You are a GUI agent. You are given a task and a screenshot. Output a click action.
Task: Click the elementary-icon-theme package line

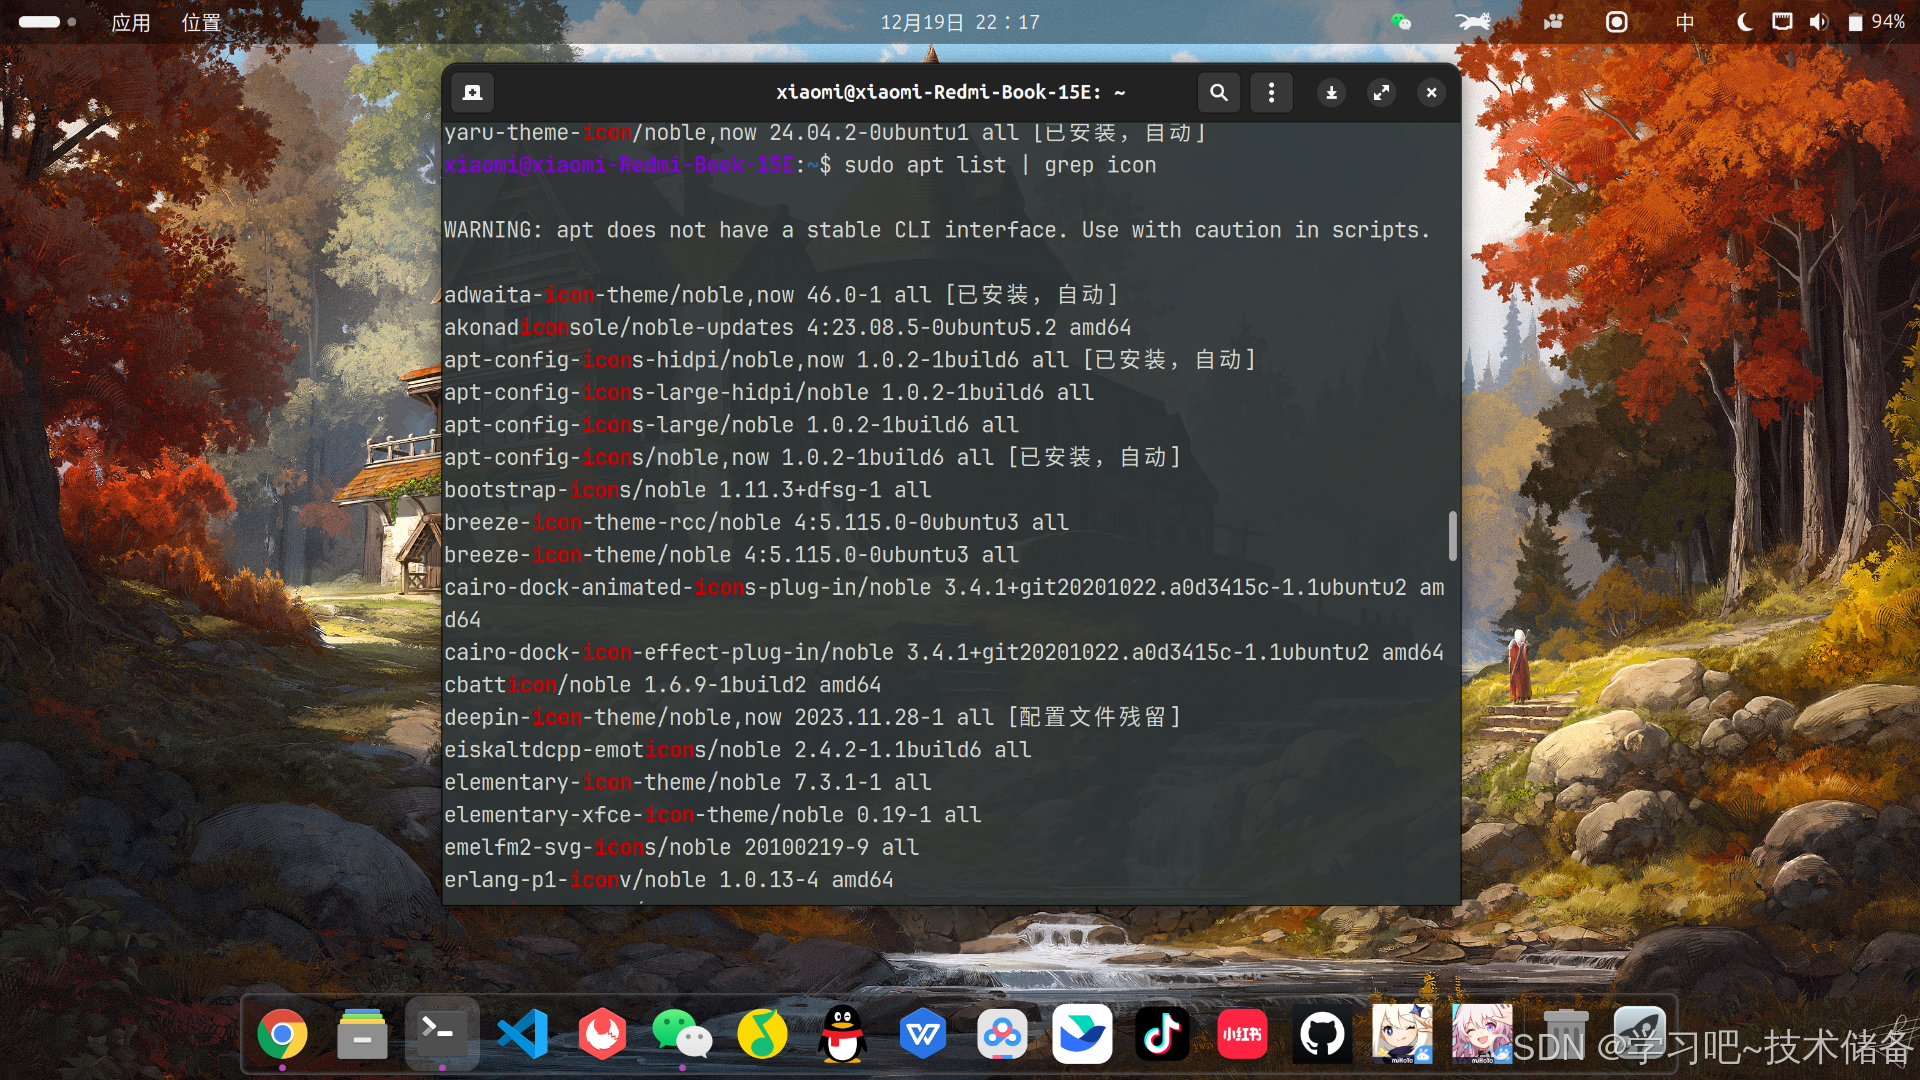click(687, 782)
